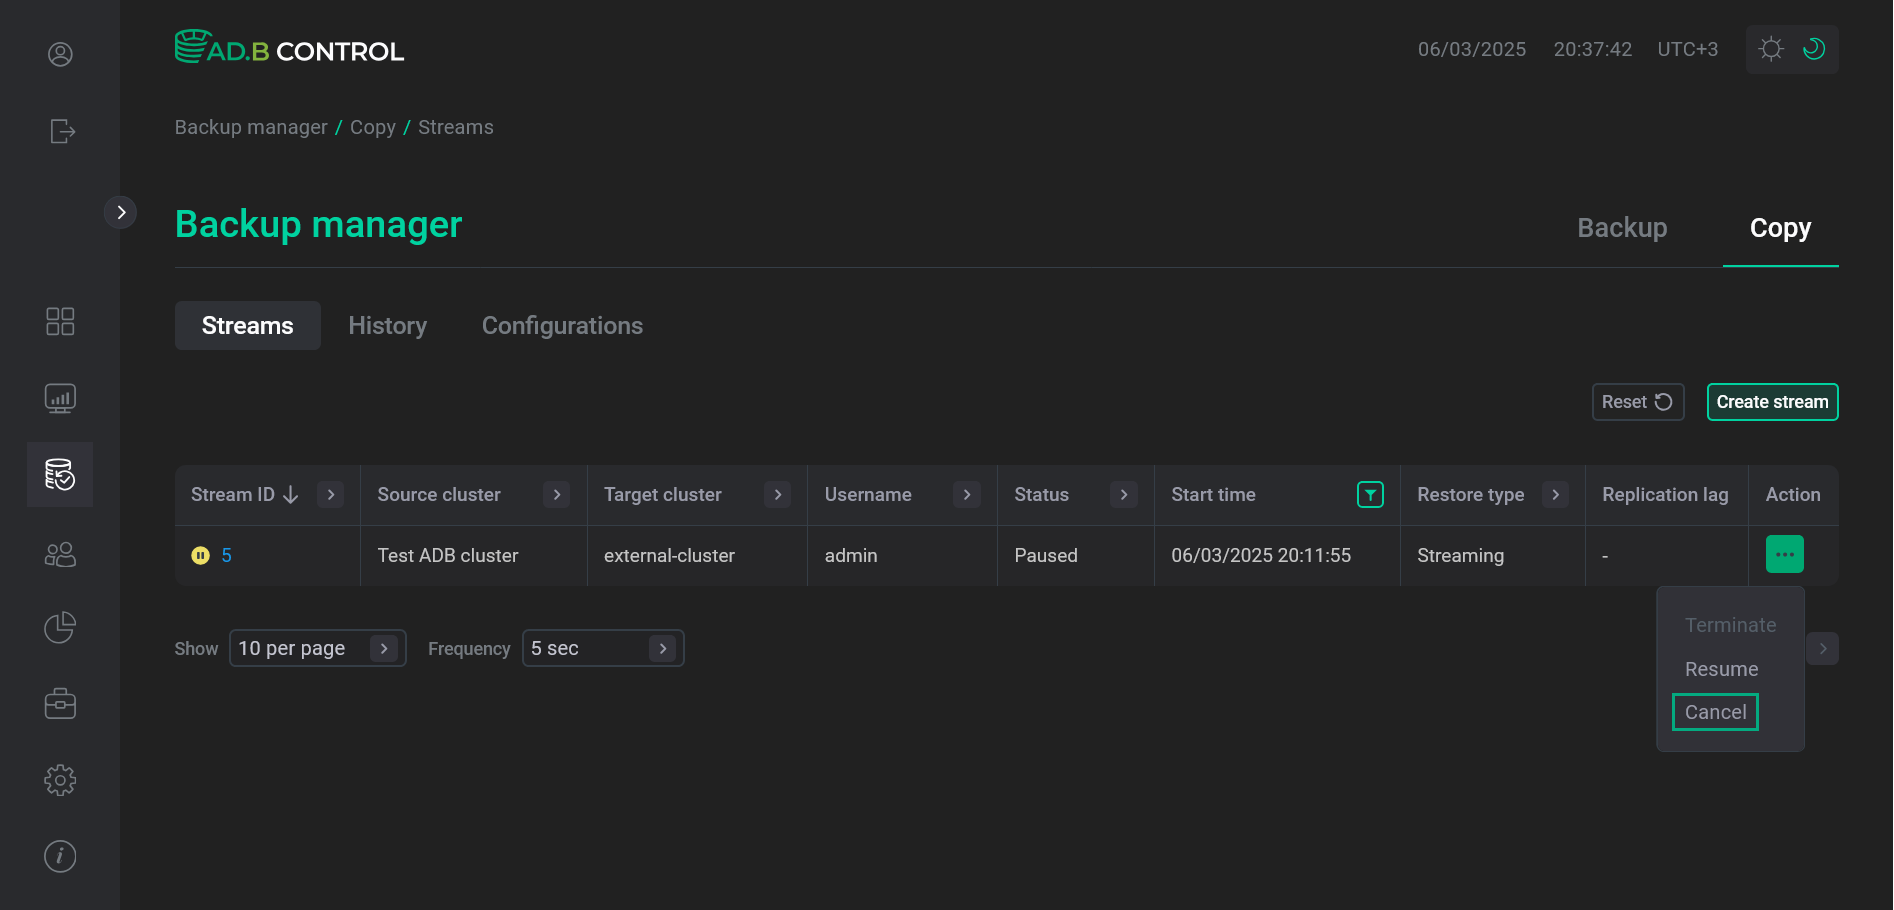Open the monitoring chart icon
This screenshot has height=910, width=1894.
[x=60, y=398]
